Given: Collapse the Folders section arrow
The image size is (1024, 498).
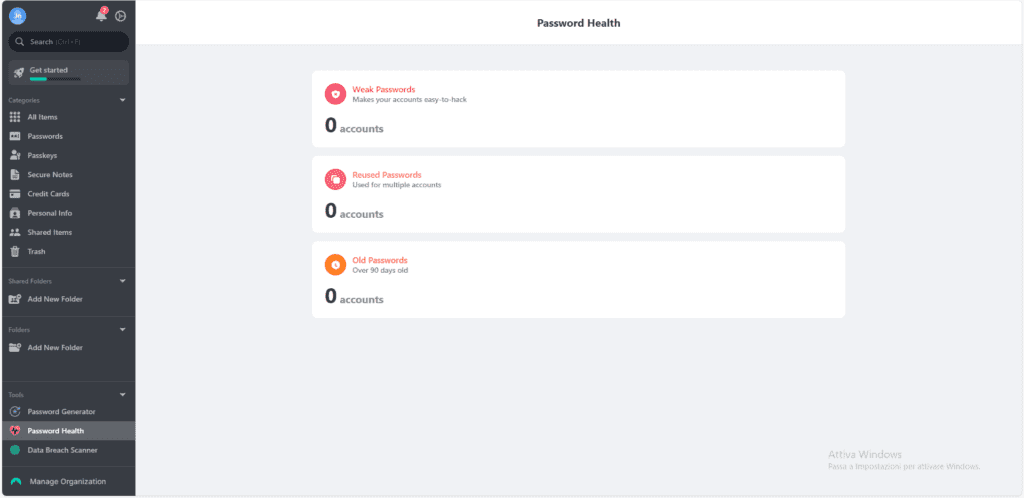Looking at the screenshot, I should click(123, 329).
